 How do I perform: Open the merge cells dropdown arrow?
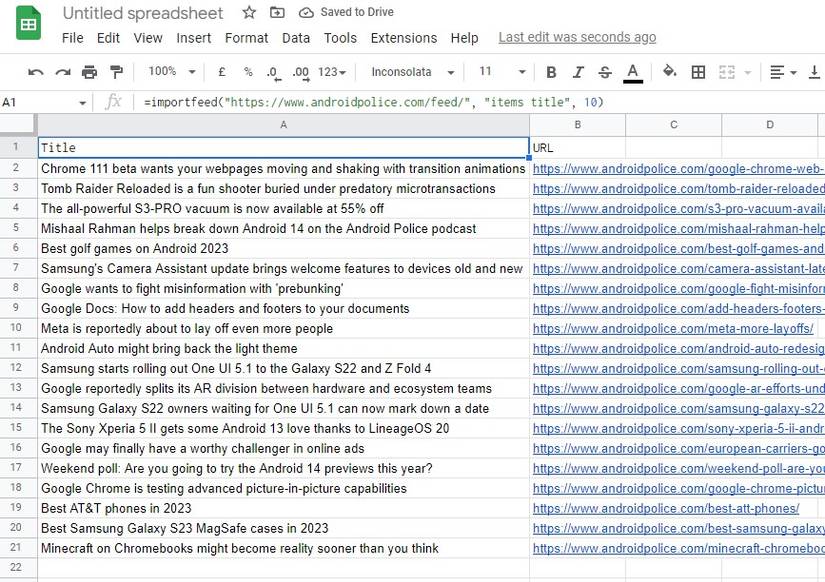point(748,73)
